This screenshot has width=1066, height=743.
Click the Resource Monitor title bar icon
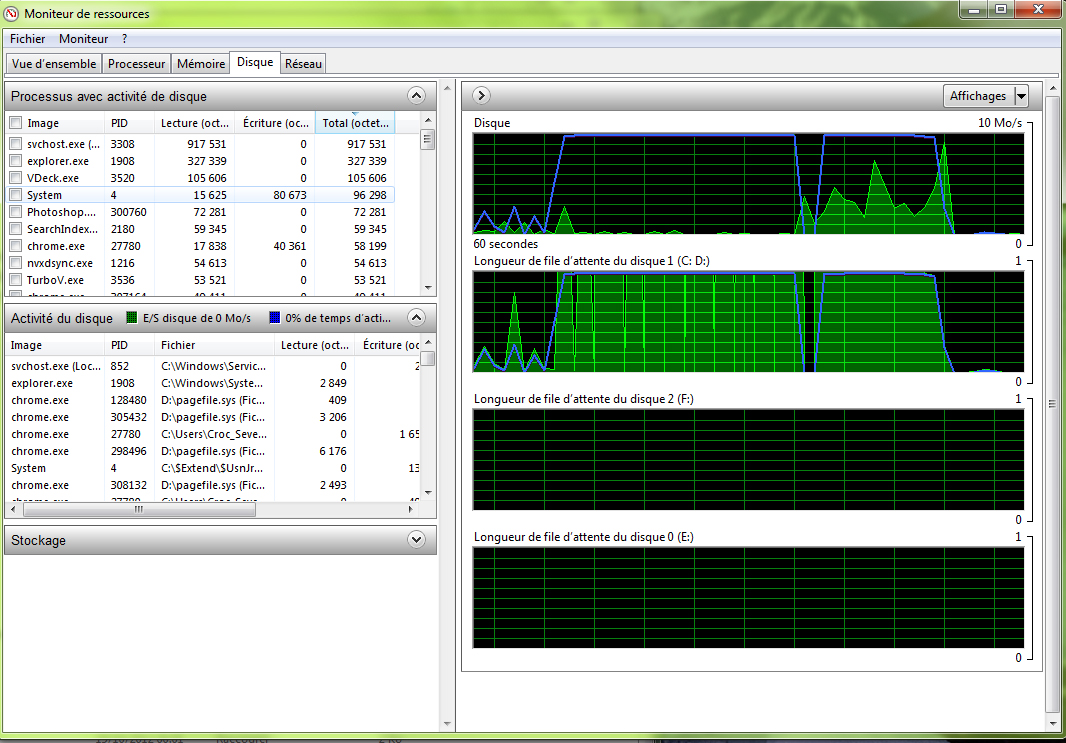pyautogui.click(x=11, y=13)
